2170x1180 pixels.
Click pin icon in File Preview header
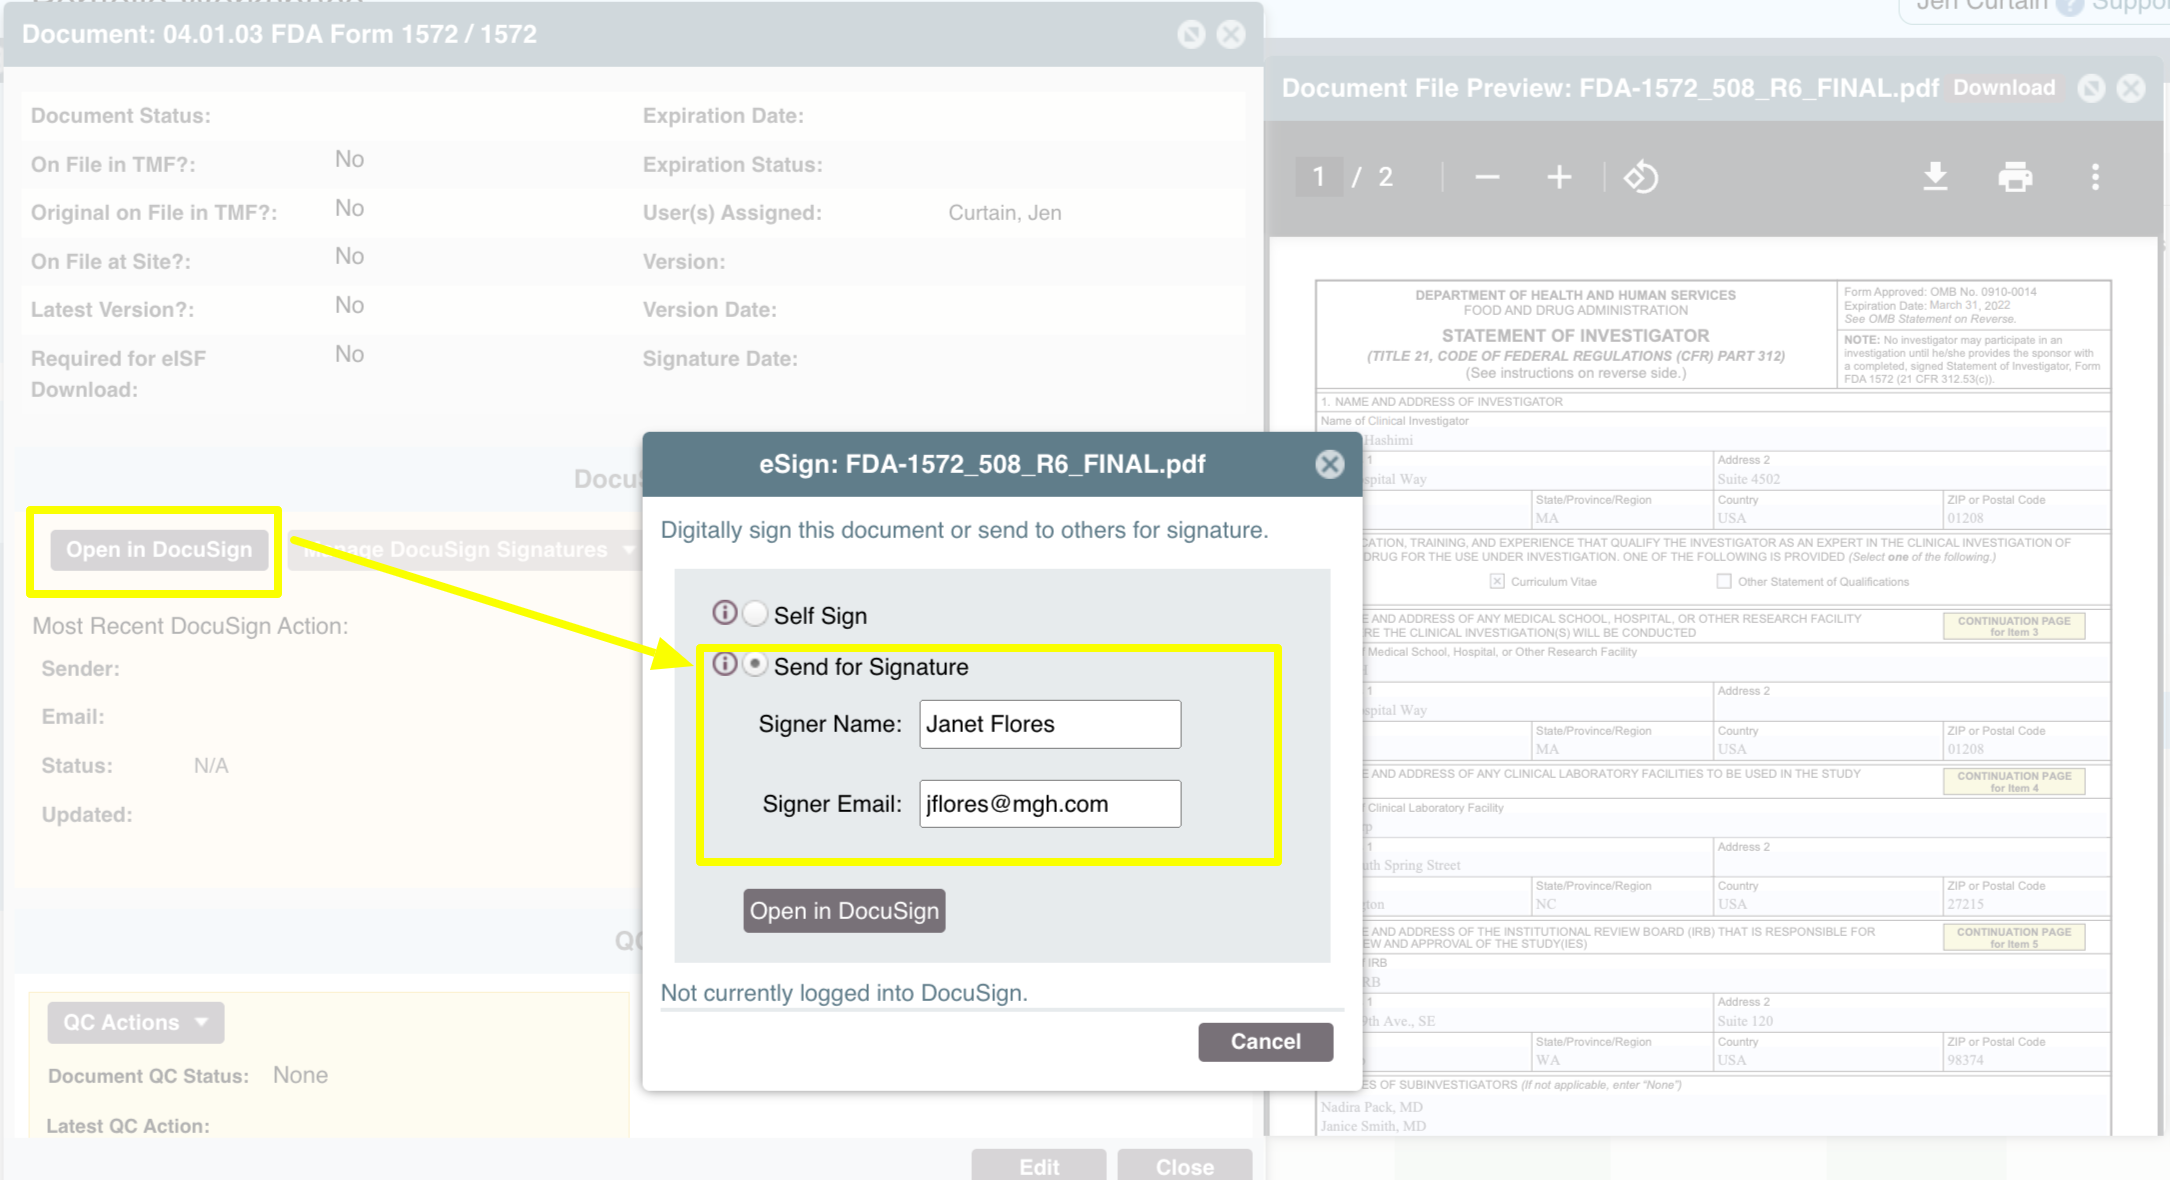[x=2091, y=88]
